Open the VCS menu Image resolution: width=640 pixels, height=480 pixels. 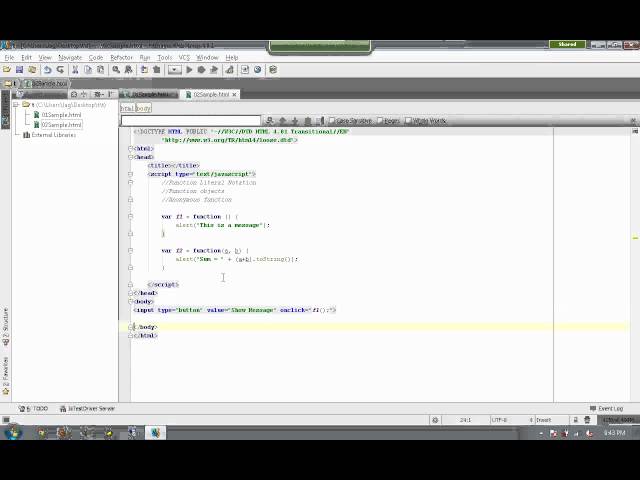184,58
